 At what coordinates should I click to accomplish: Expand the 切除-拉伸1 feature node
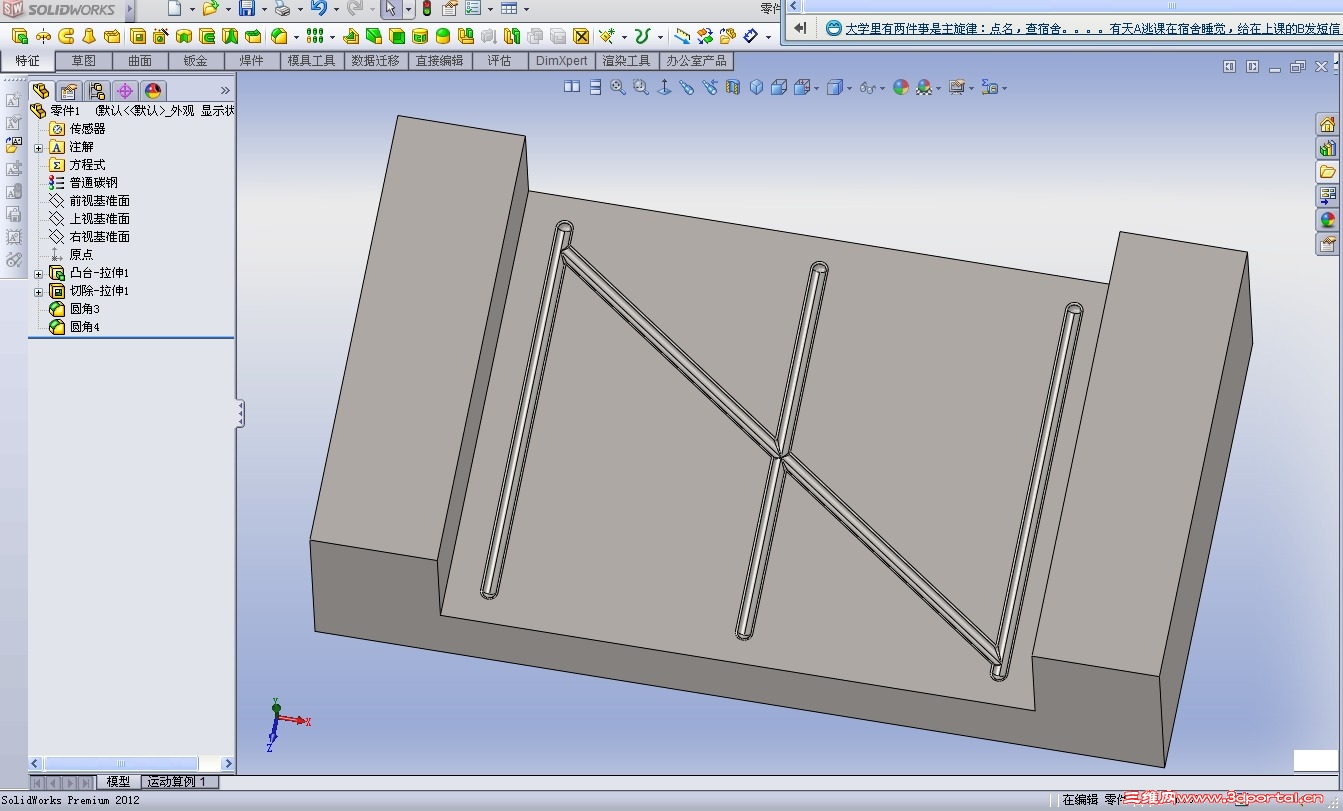click(38, 291)
